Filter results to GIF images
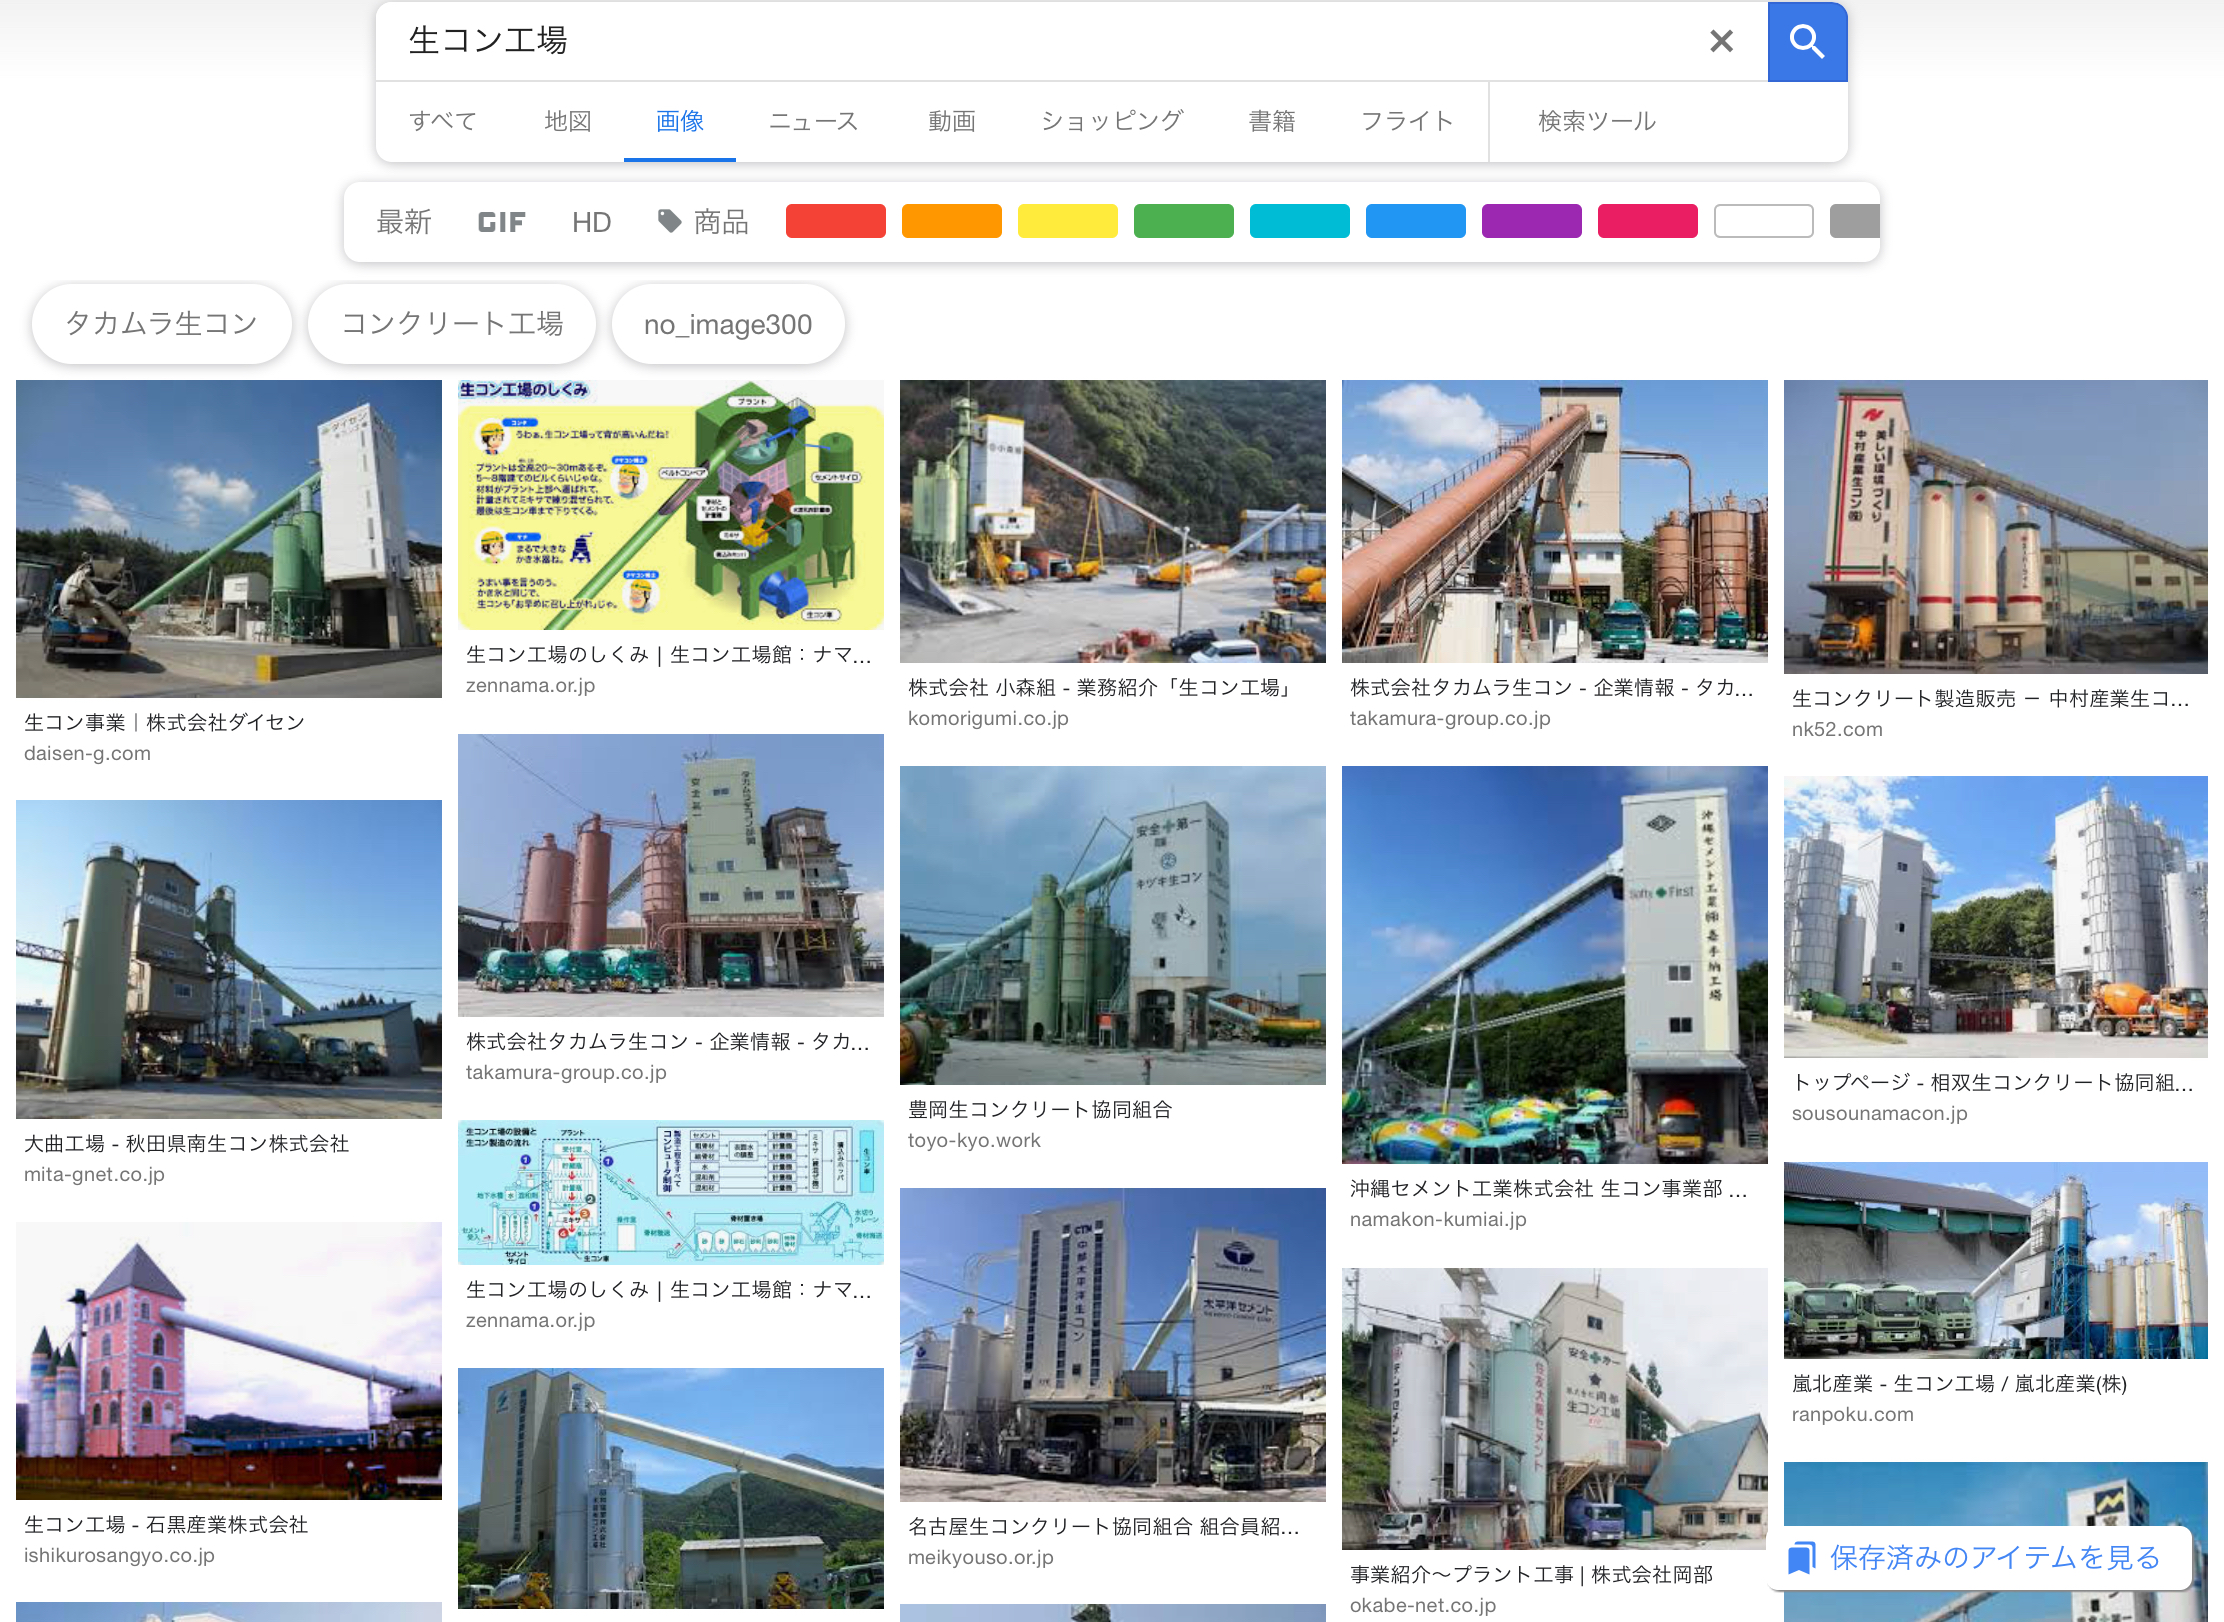 pyautogui.click(x=501, y=222)
